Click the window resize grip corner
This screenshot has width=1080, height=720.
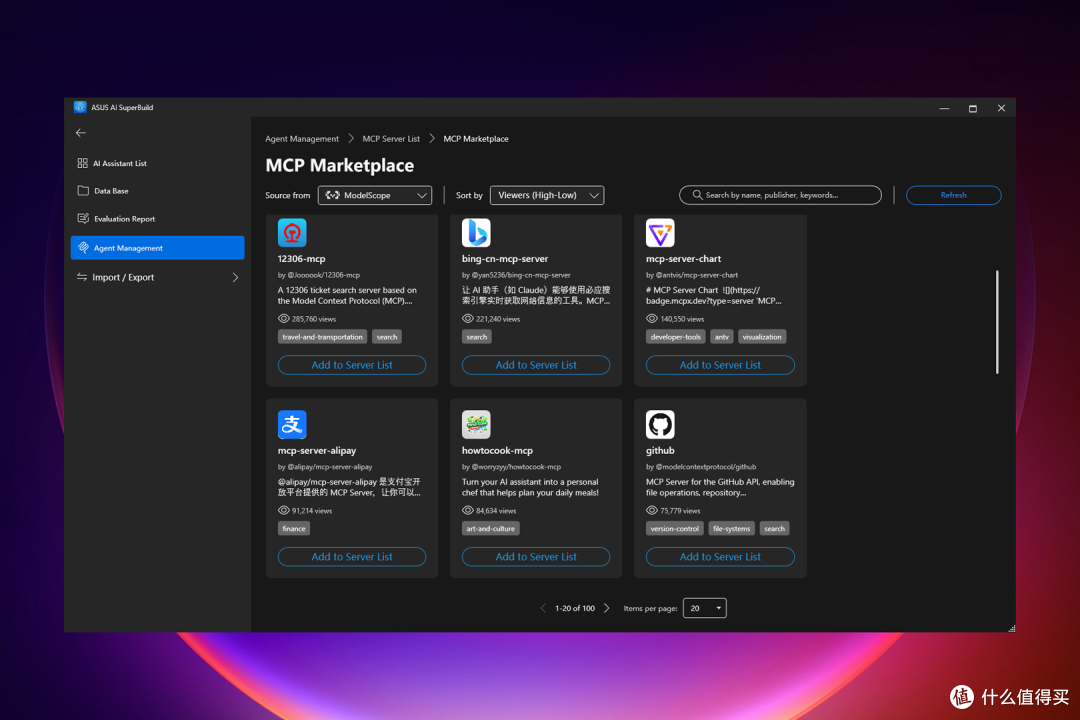click(x=1011, y=628)
